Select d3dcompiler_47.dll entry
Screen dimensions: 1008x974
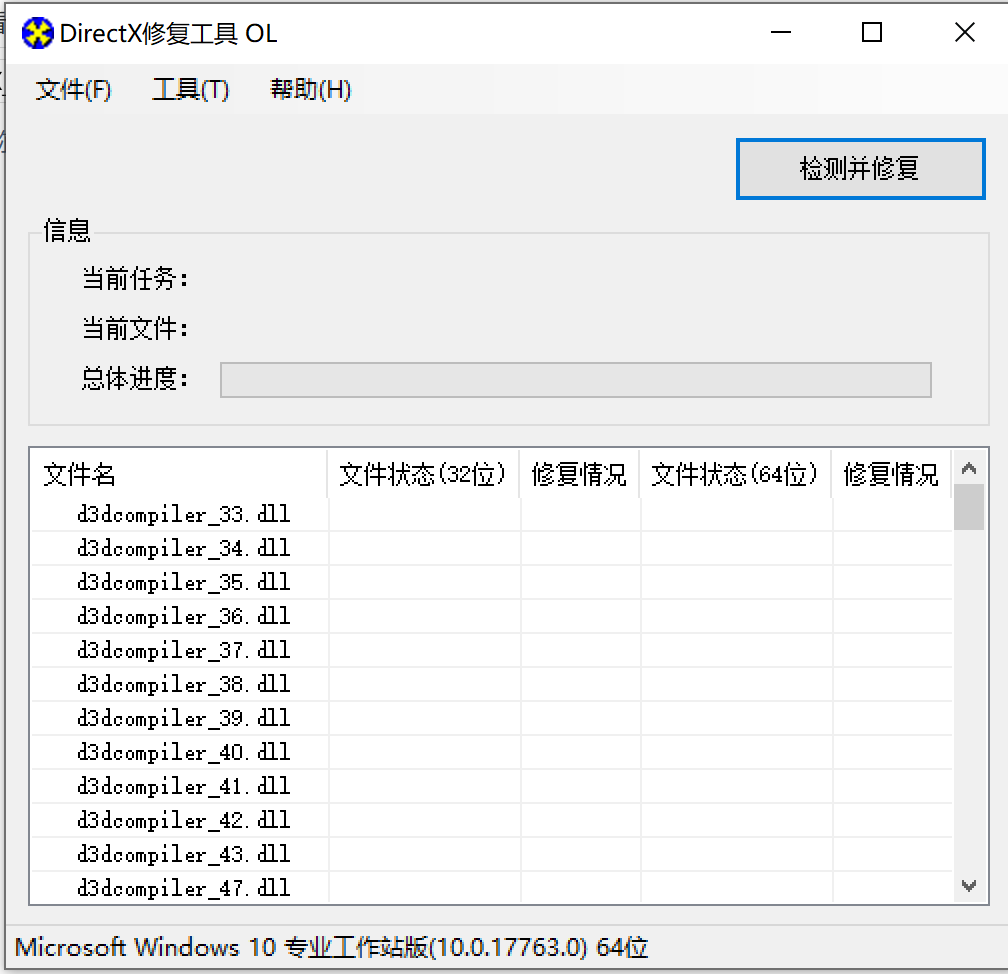tap(183, 888)
